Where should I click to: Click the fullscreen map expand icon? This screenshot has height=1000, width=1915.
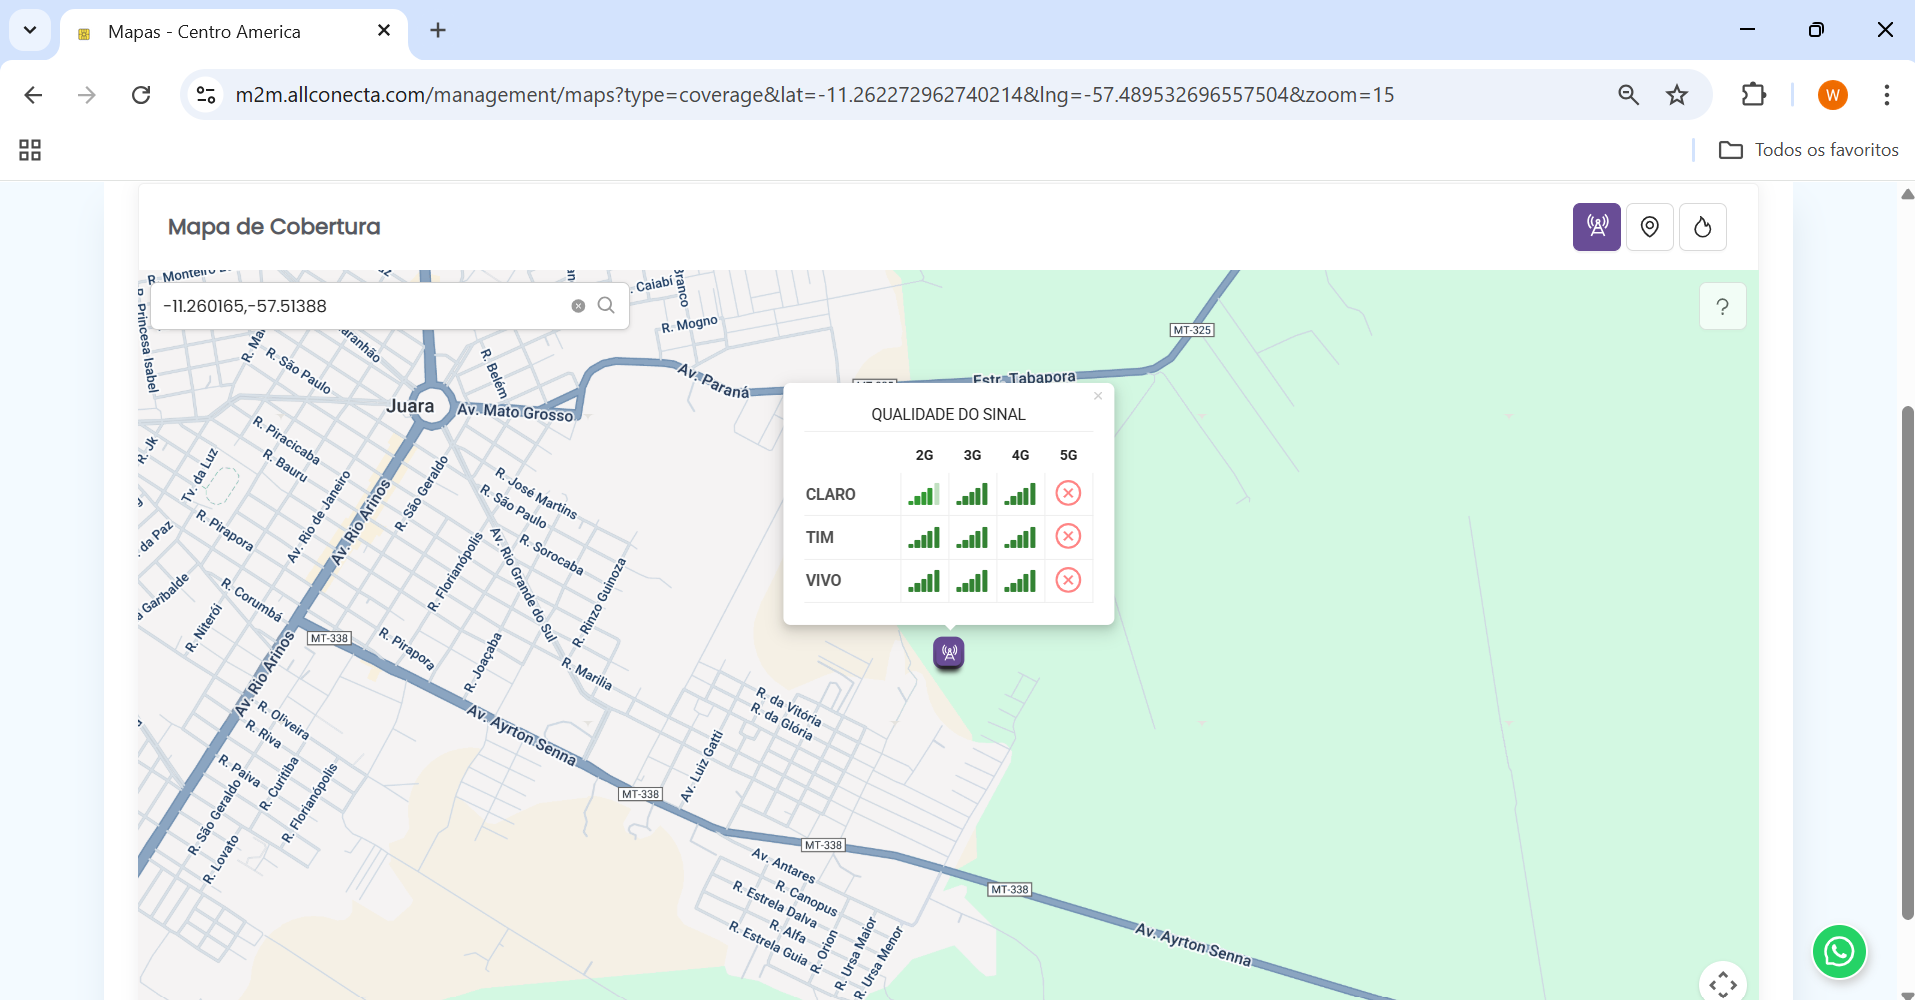pos(1722,984)
